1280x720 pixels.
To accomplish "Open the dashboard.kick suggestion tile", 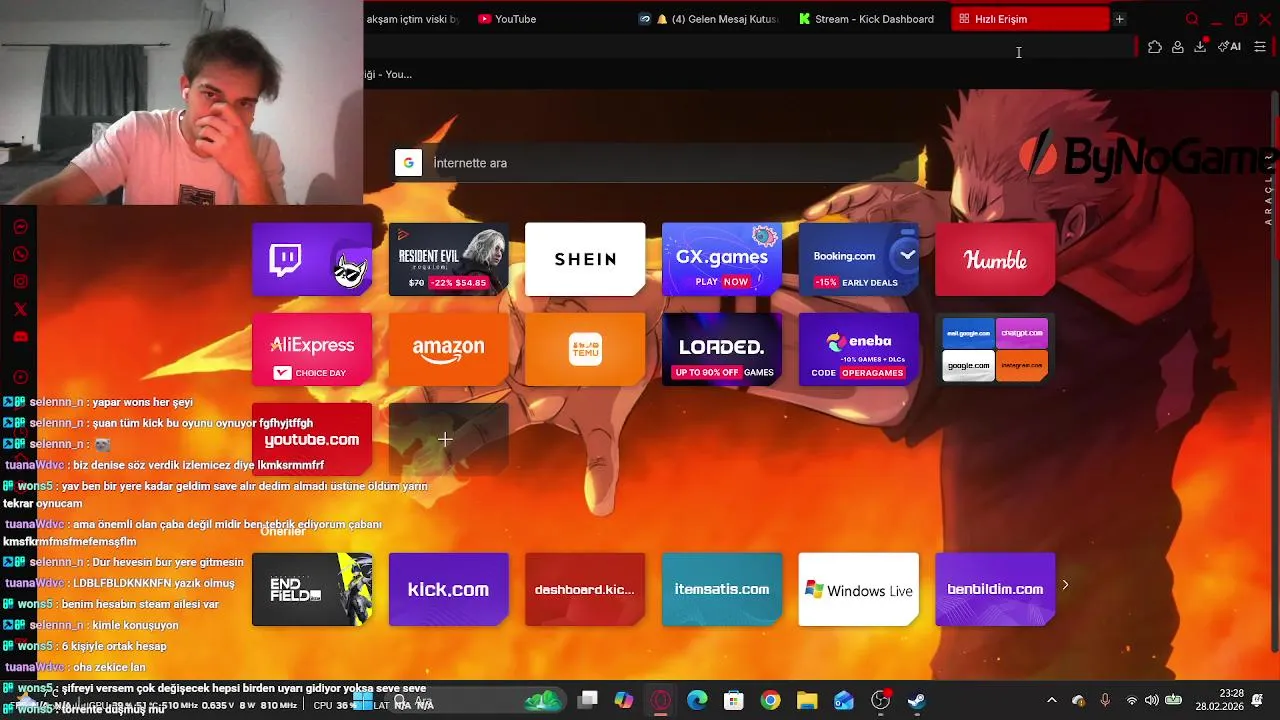I will click(x=585, y=589).
